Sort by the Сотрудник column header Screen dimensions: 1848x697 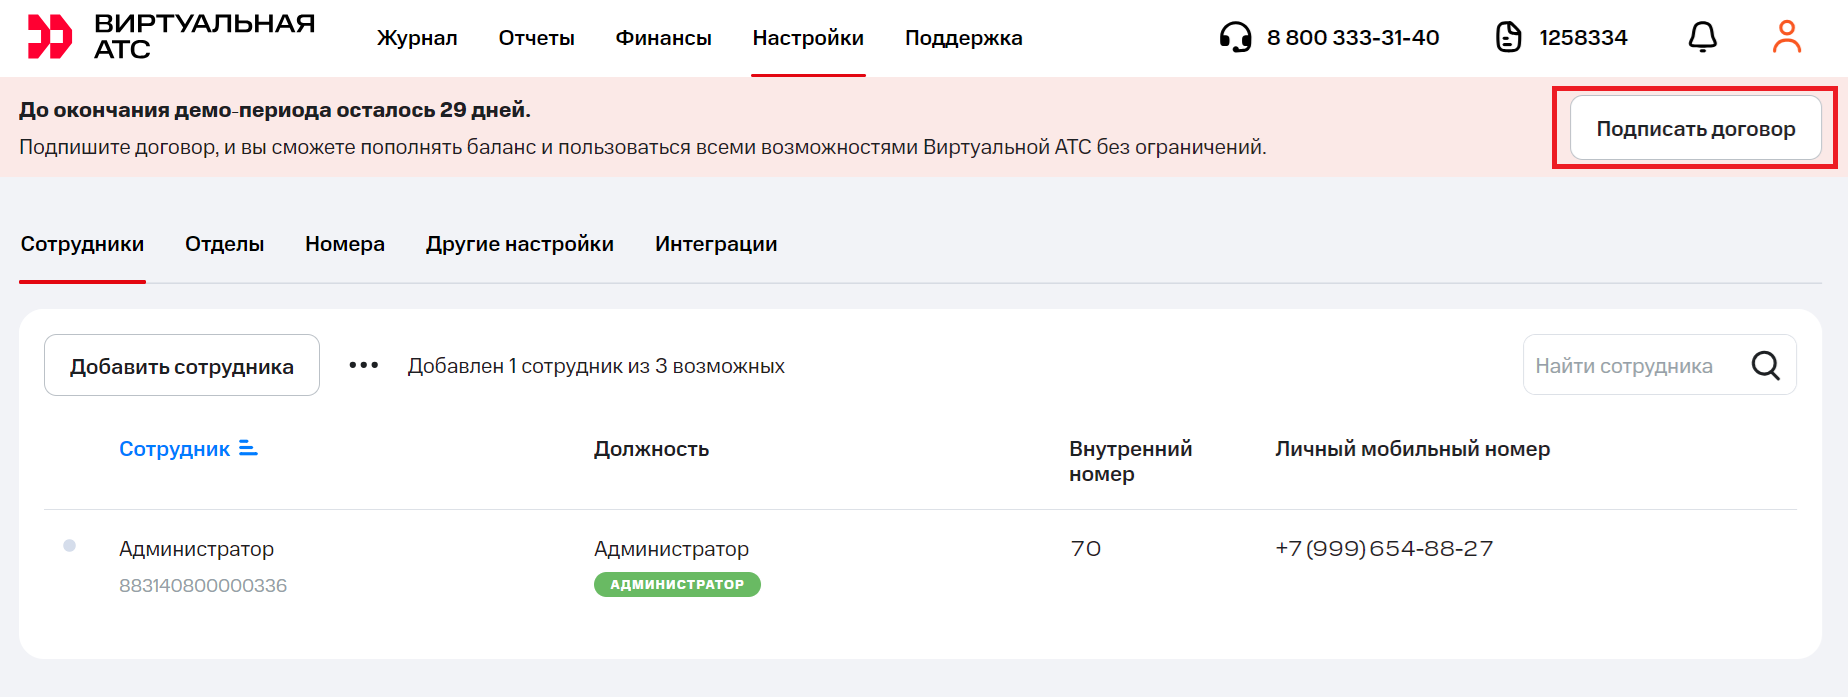(x=174, y=449)
